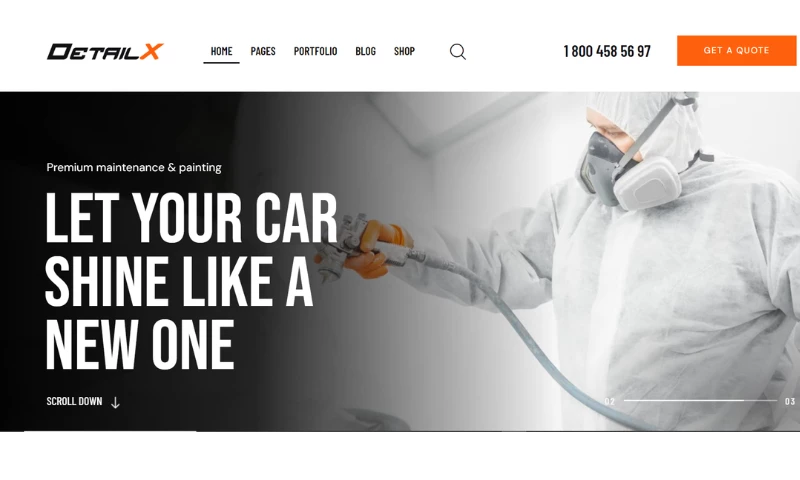Click the Get a Quote button
This screenshot has height=480, width=800.
(x=736, y=50)
